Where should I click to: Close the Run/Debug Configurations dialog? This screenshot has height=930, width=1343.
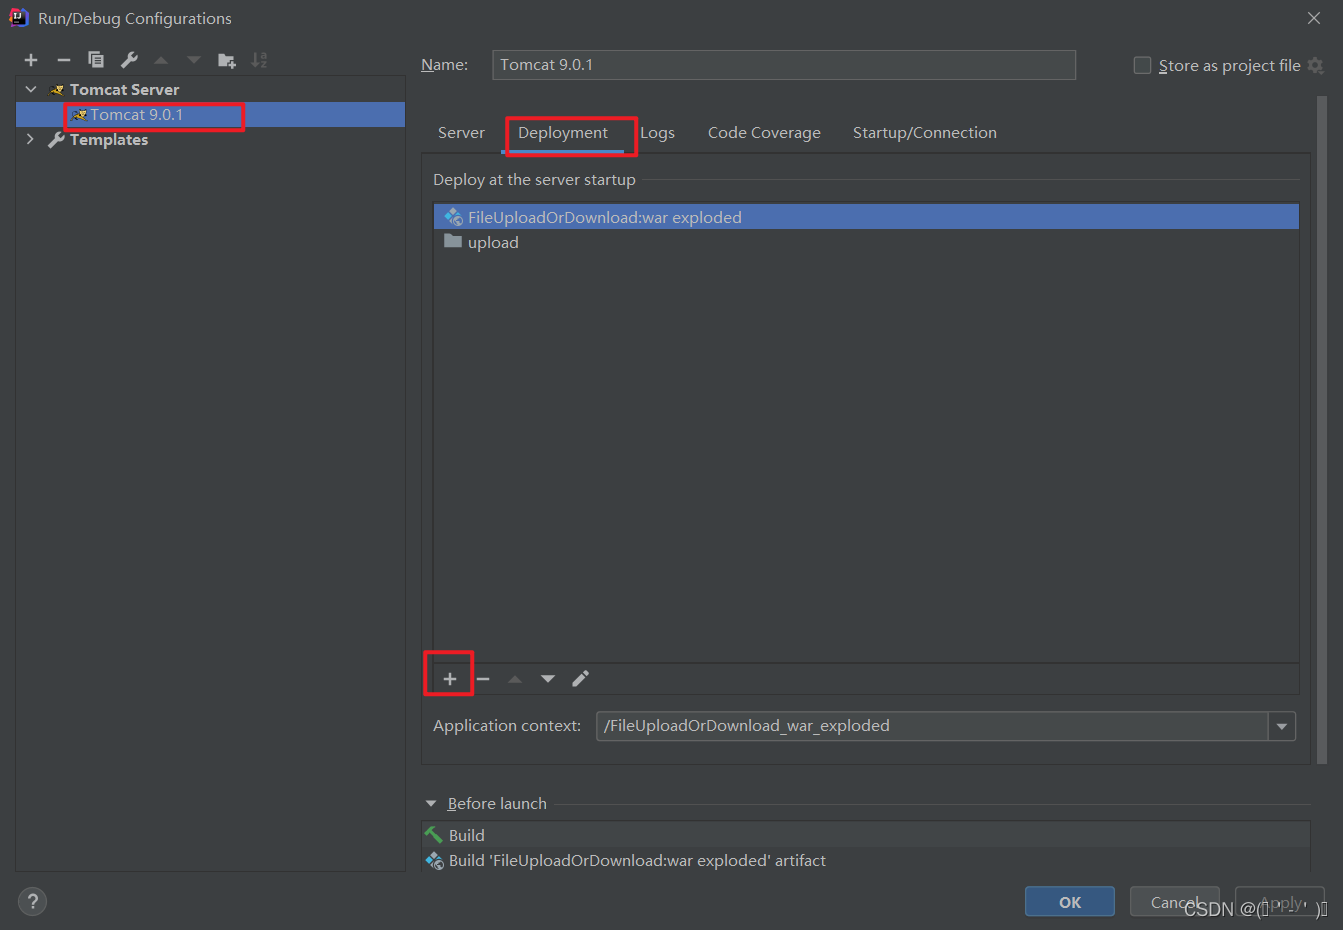point(1314,18)
